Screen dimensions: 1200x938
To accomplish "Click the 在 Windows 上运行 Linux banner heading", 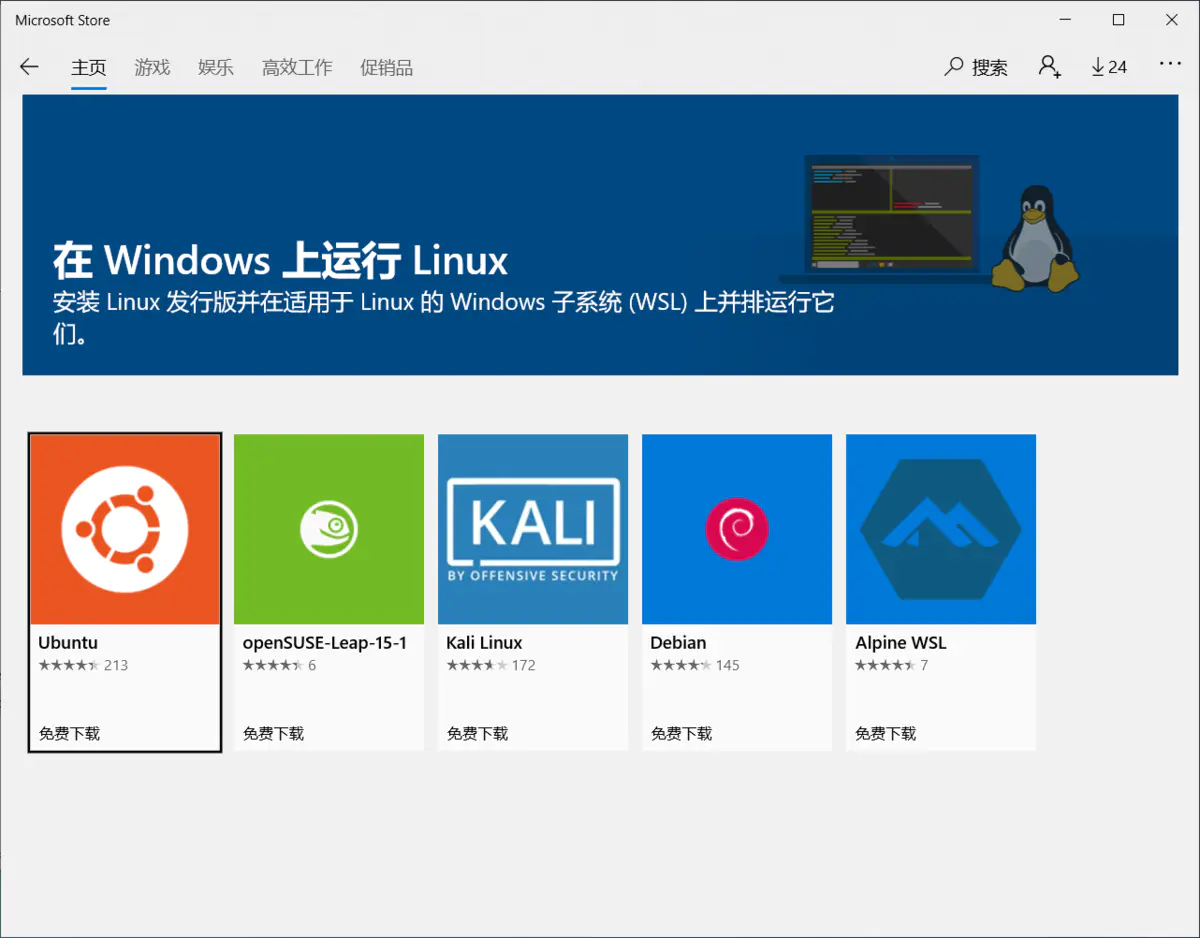I will (280, 260).
